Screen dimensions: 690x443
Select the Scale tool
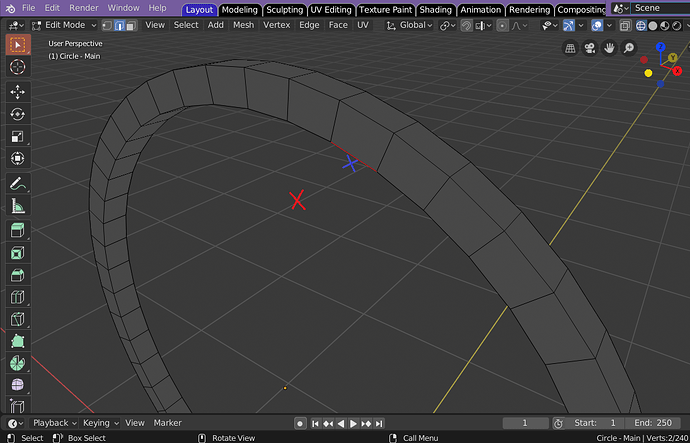click(18, 136)
